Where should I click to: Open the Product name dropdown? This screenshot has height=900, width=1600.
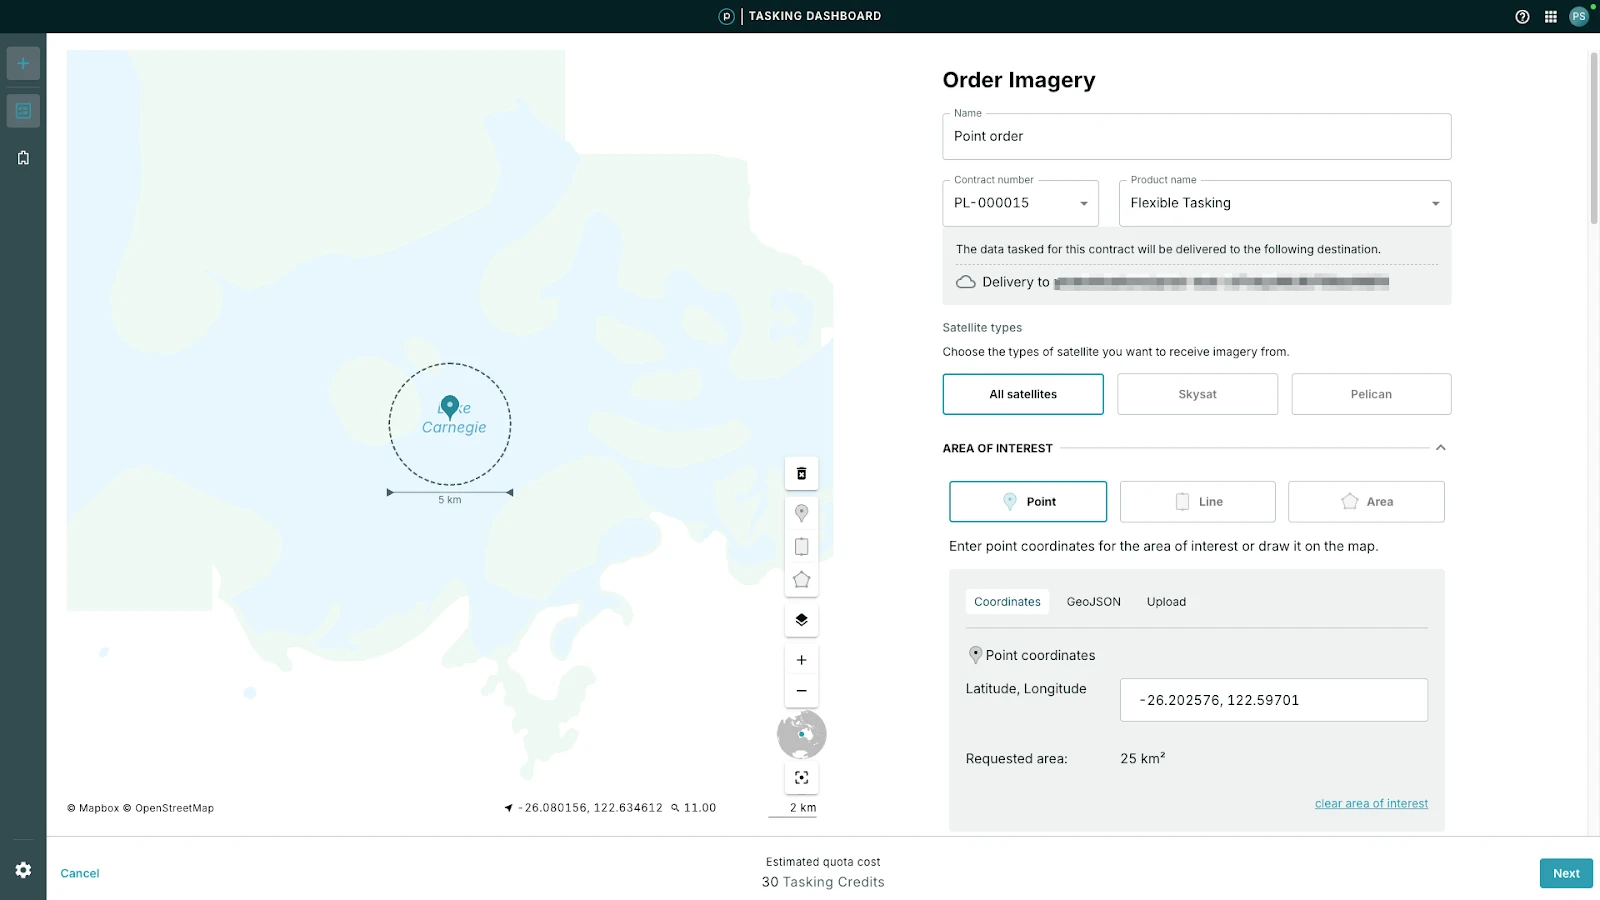[1285, 203]
